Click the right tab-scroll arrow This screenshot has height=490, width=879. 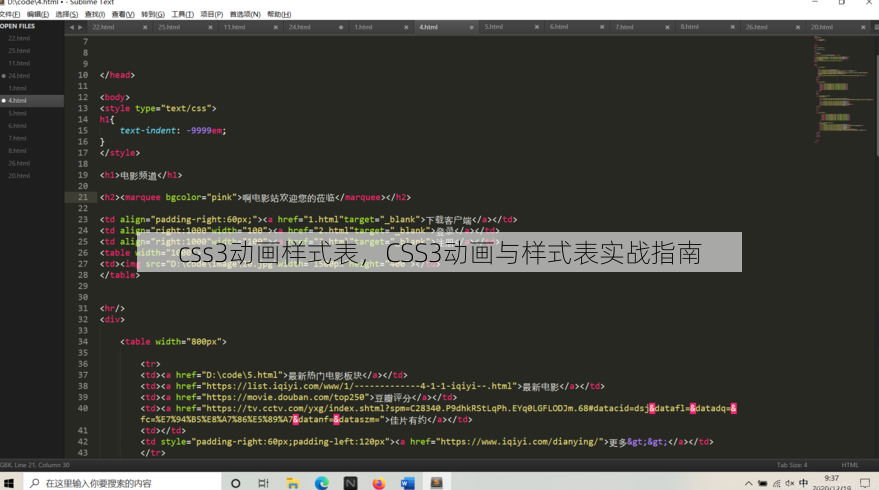click(80, 27)
